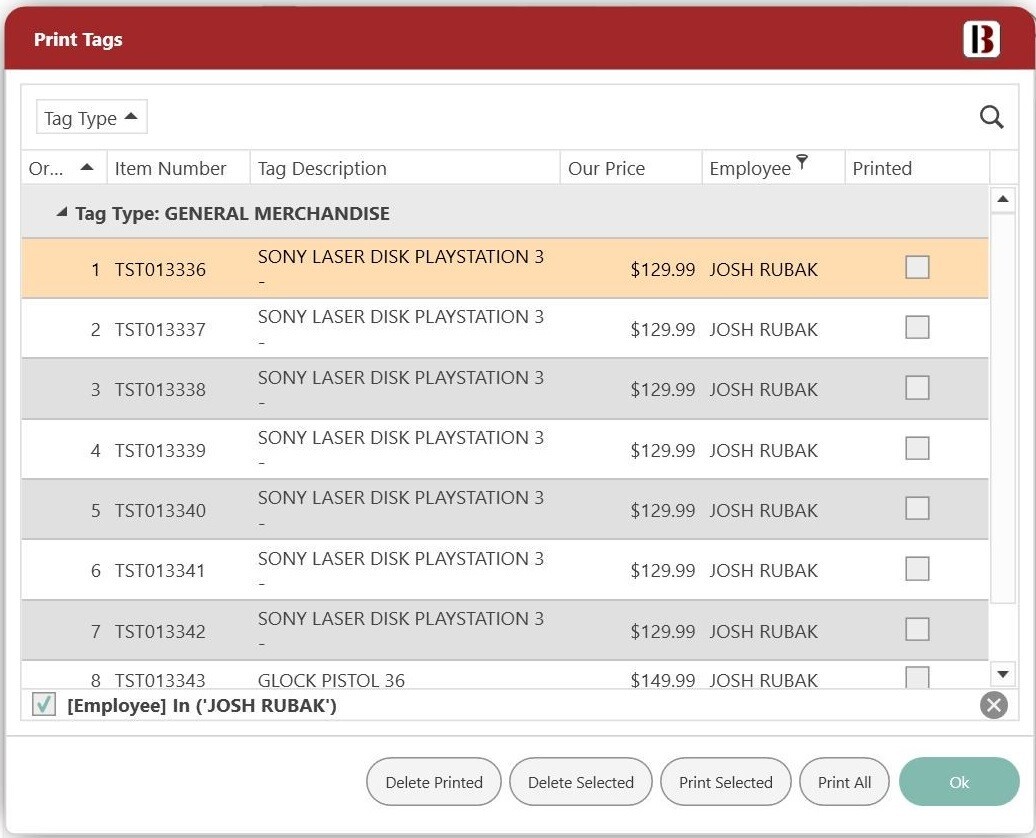Select item number TST013342
1036x838 pixels.
pyautogui.click(x=160, y=631)
